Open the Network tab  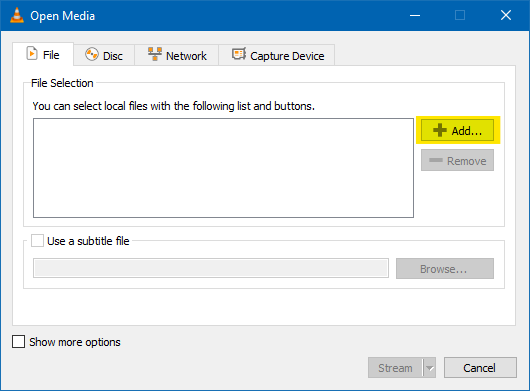pyautogui.click(x=177, y=55)
